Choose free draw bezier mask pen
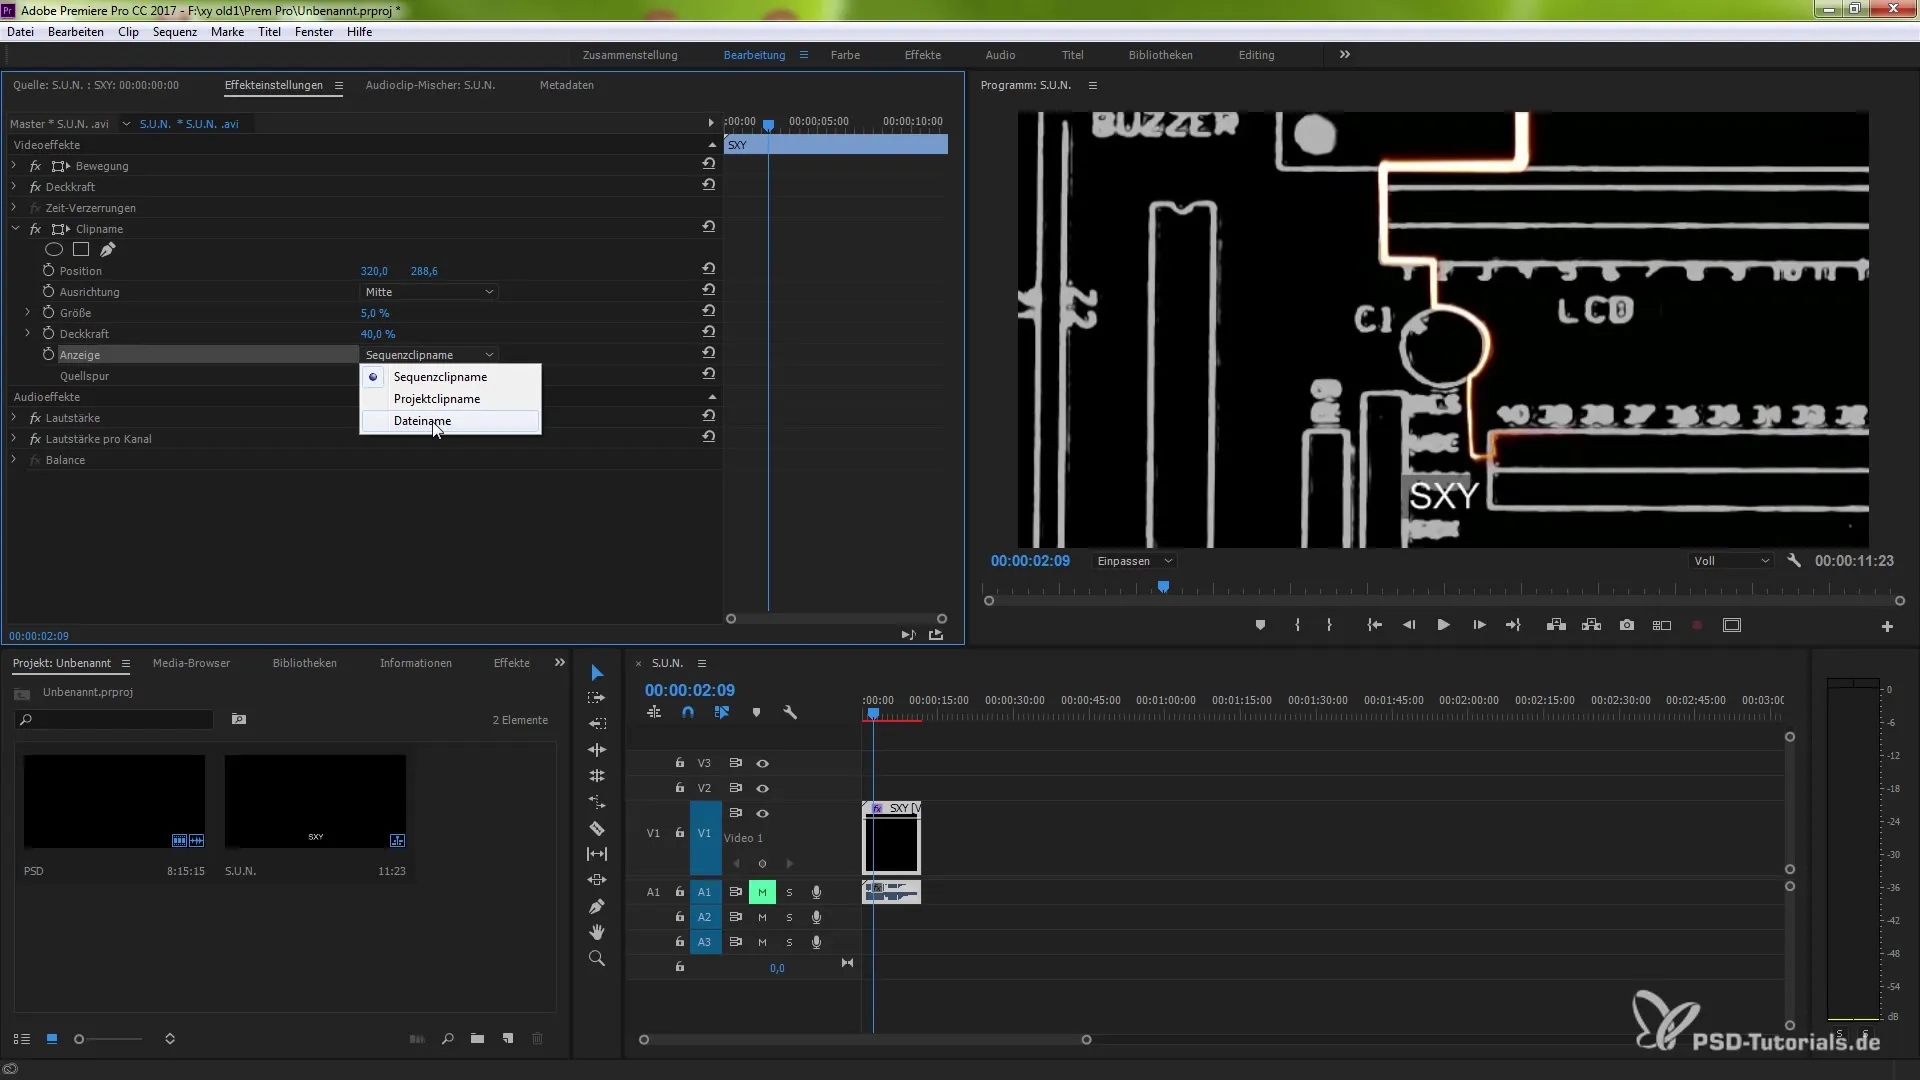Viewport: 1920px width, 1080px height. 108,249
